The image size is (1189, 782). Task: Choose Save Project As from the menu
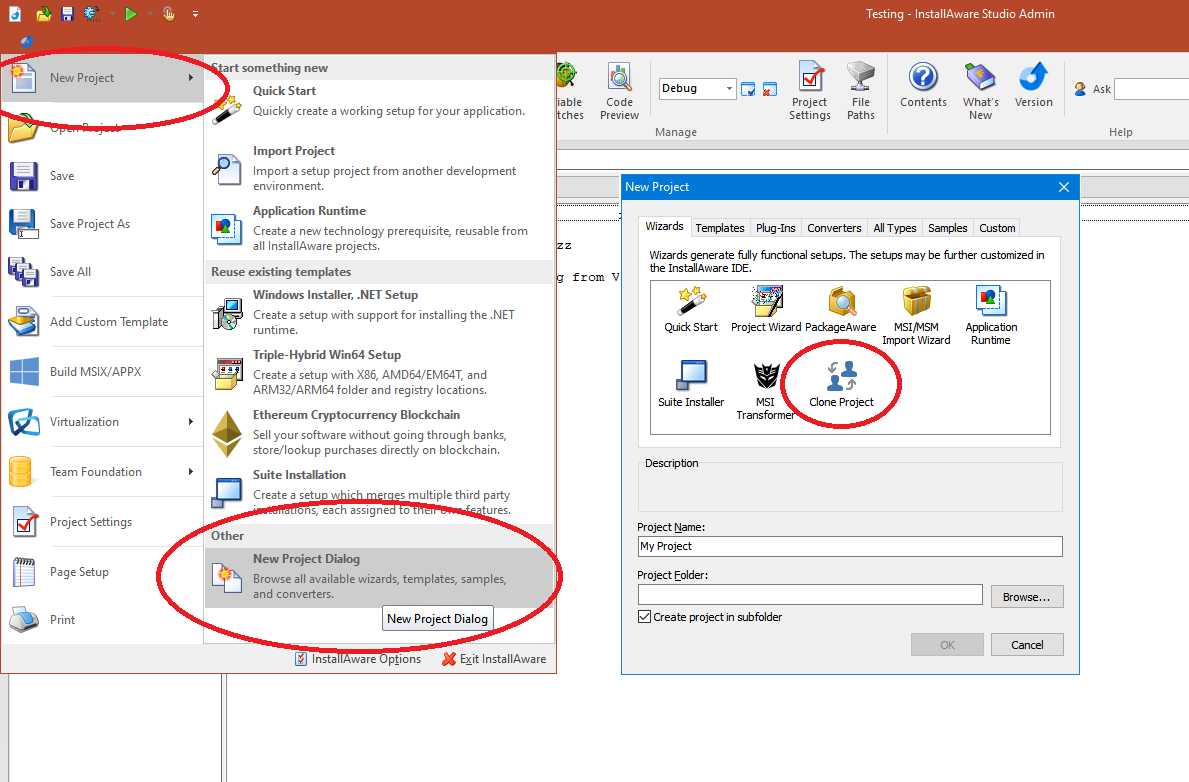point(102,224)
